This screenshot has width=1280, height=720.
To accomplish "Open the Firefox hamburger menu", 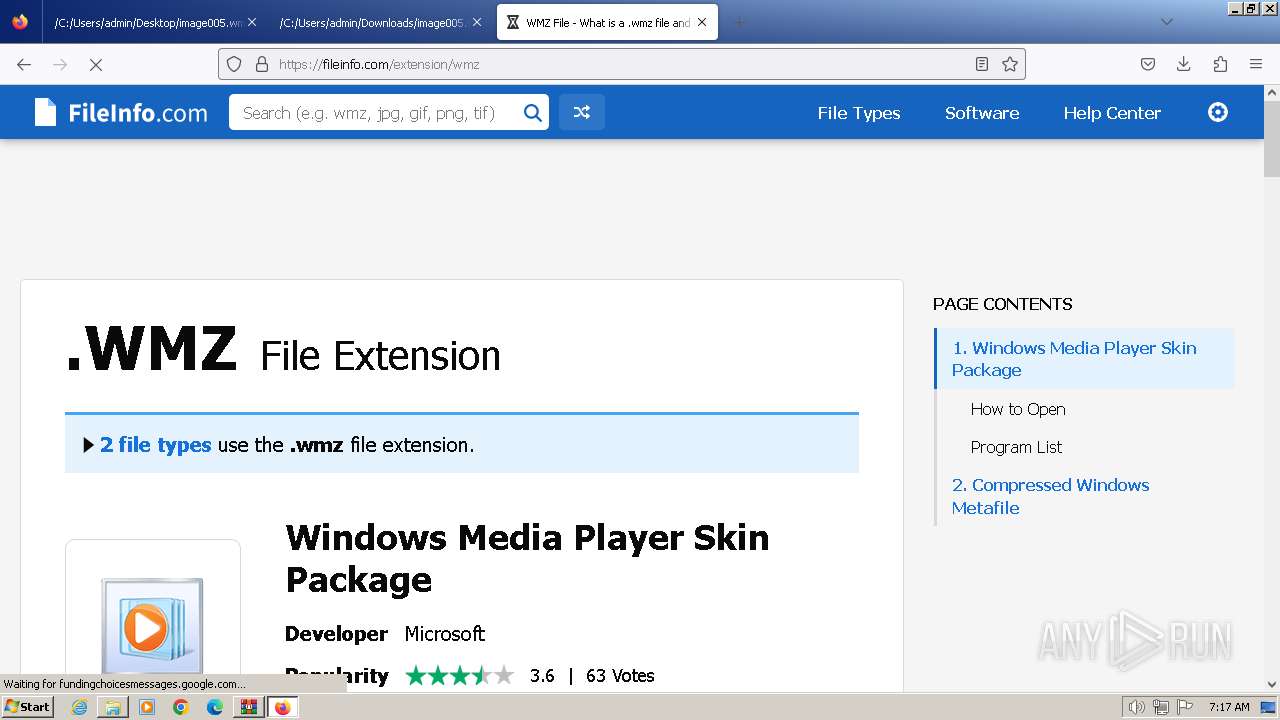I will pos(1256,64).
